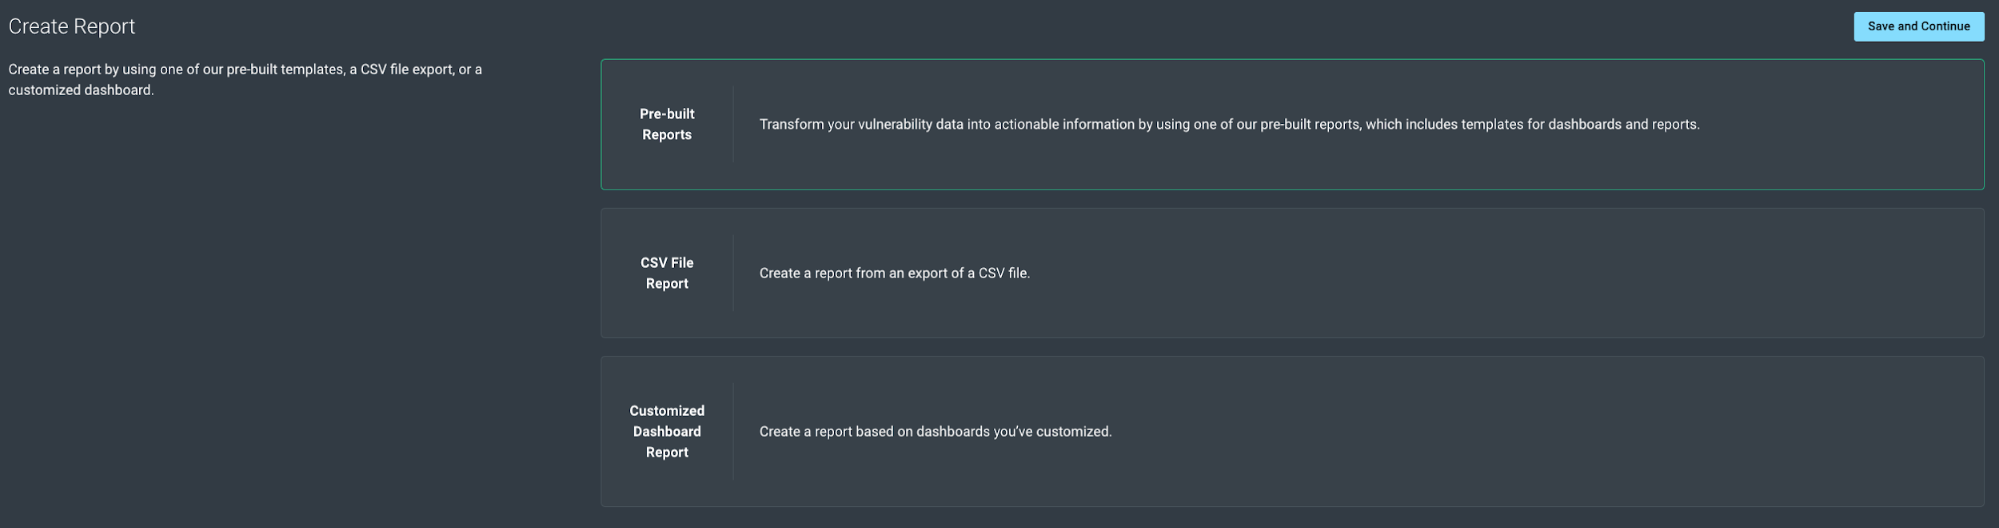The height and width of the screenshot is (528, 1999).
Task: Click the Save and Continue button
Action: pyautogui.click(x=1918, y=27)
